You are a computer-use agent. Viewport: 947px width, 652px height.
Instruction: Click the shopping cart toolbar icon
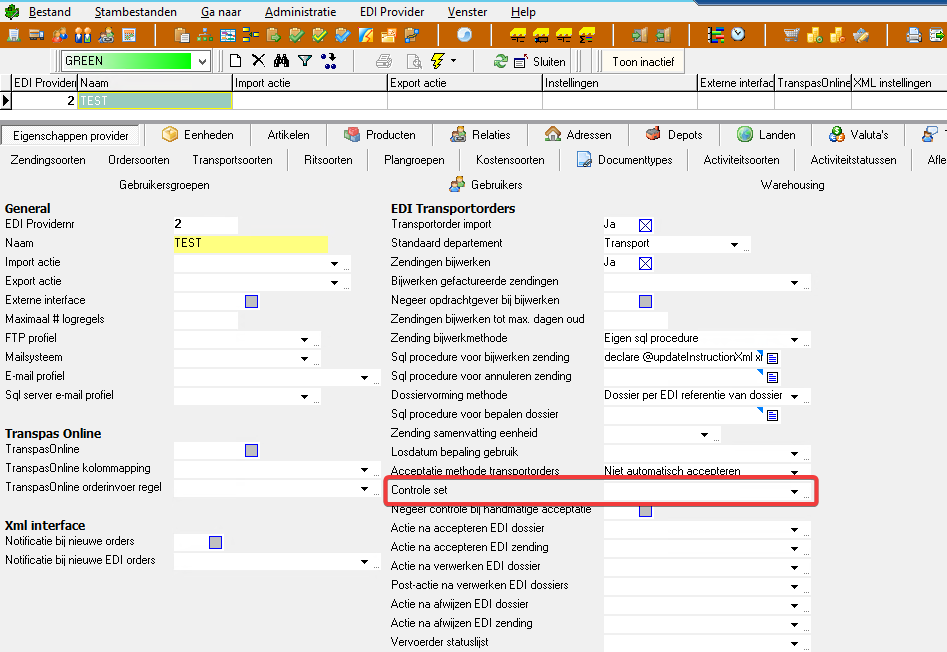click(791, 35)
